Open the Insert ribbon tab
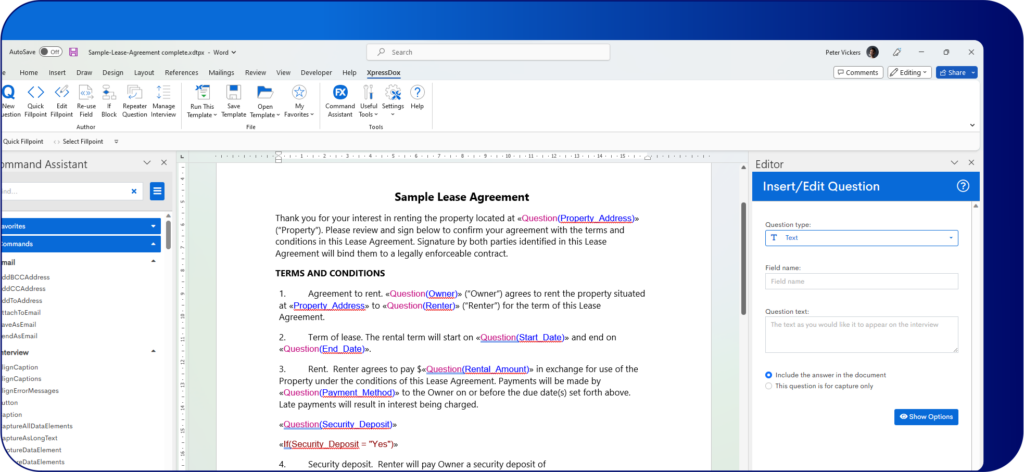Viewport: 1024px width, 472px height. [57, 72]
